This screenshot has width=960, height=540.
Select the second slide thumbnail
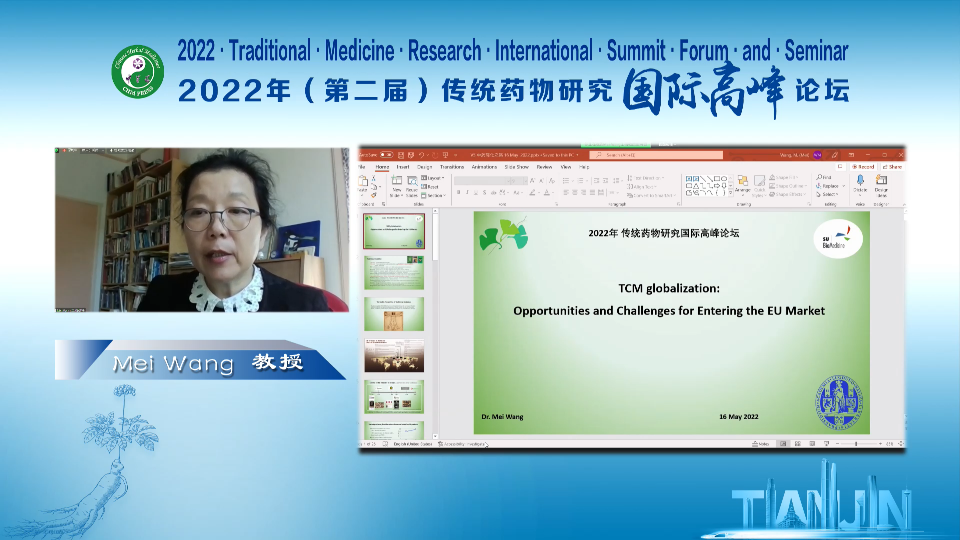coord(393,272)
